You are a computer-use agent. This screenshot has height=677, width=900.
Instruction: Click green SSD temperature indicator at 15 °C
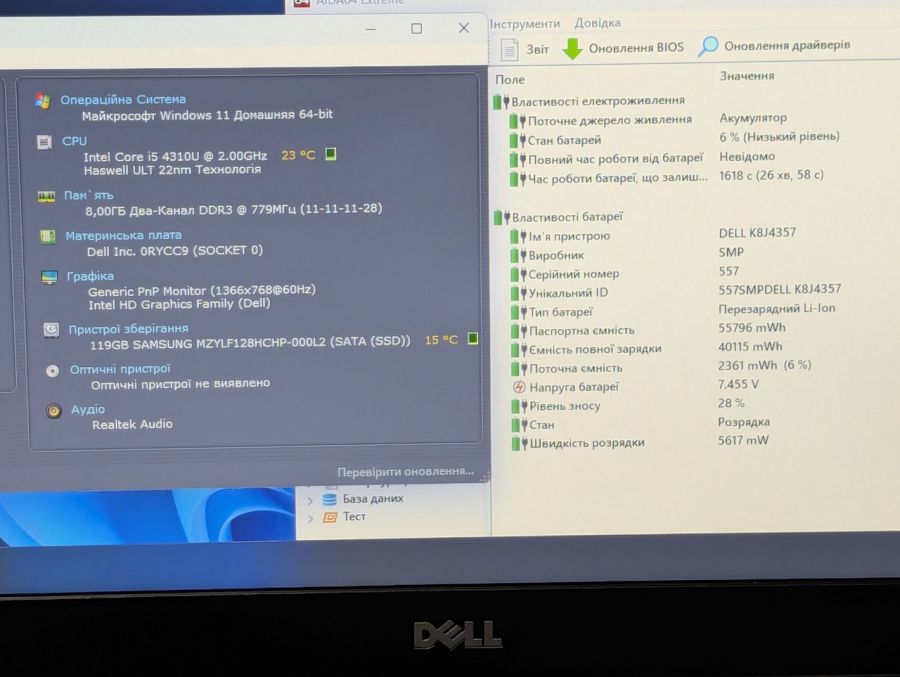473,338
